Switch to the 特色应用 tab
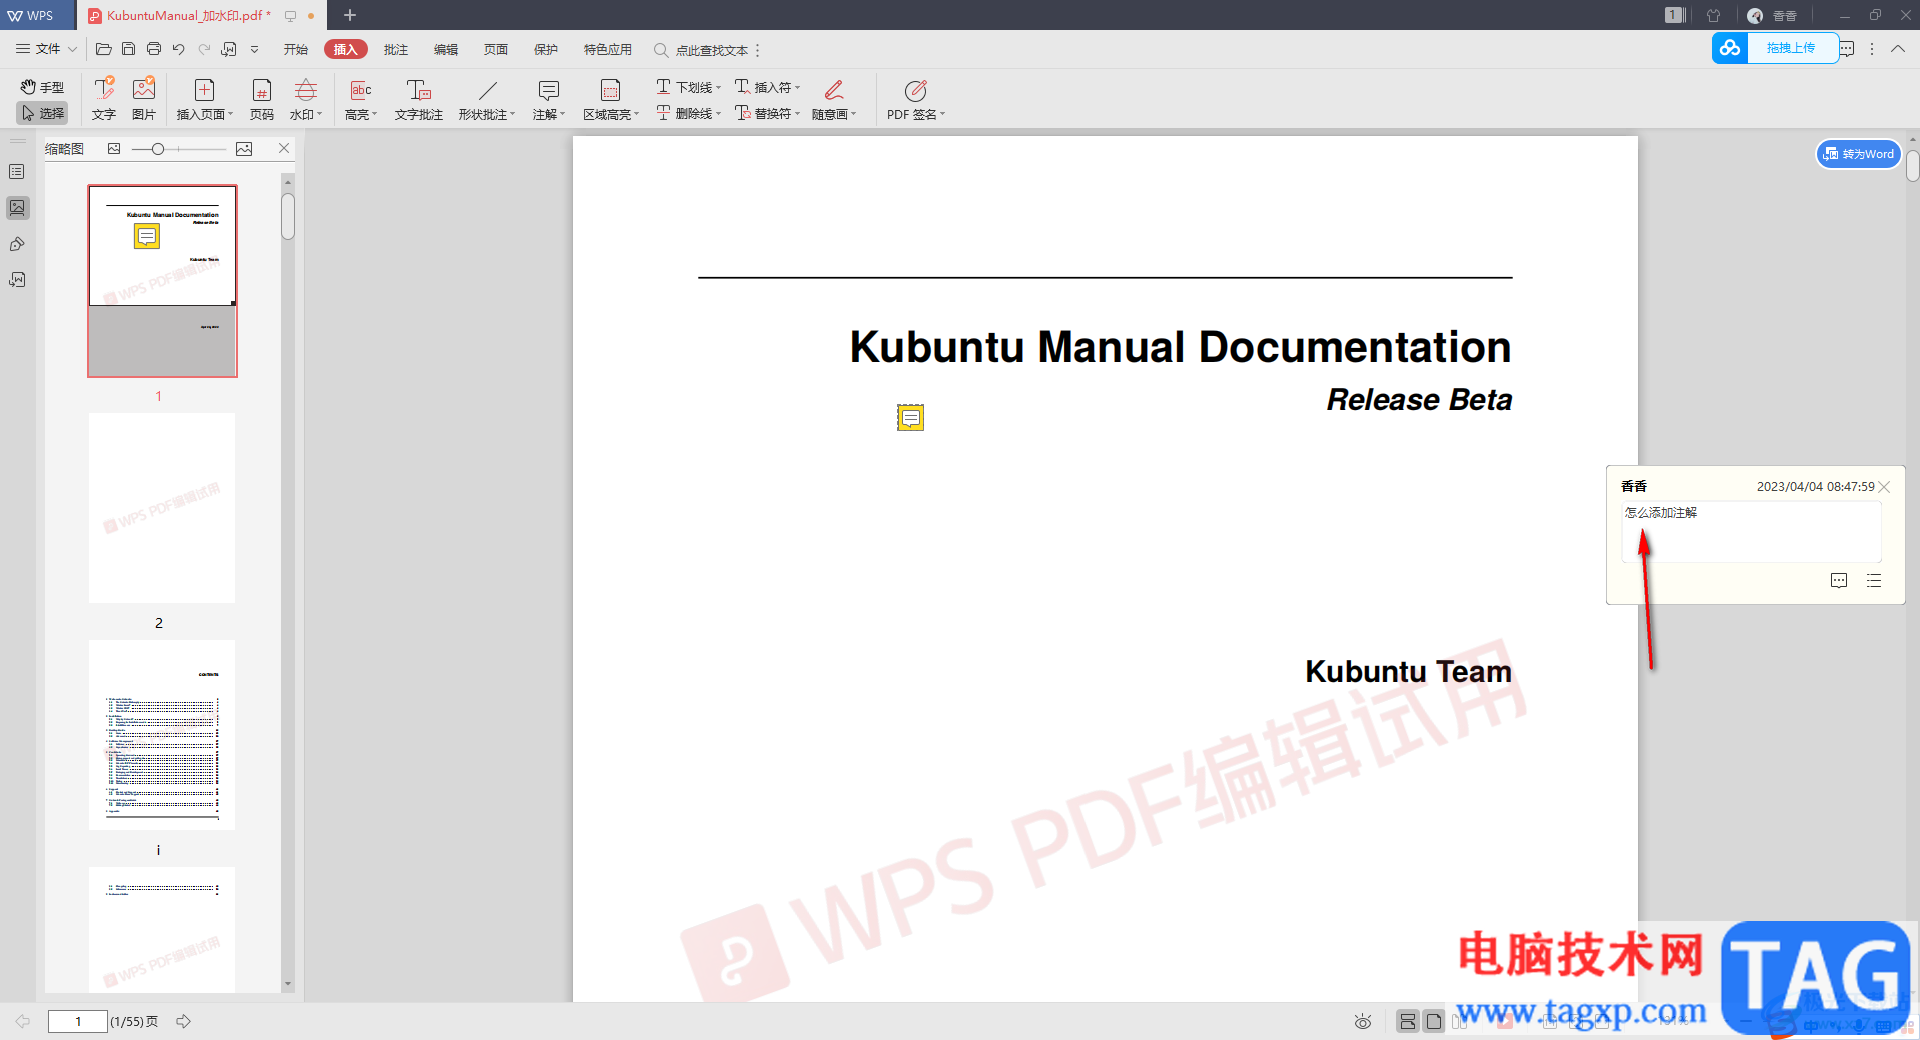Image resolution: width=1920 pixels, height=1040 pixels. tap(608, 49)
